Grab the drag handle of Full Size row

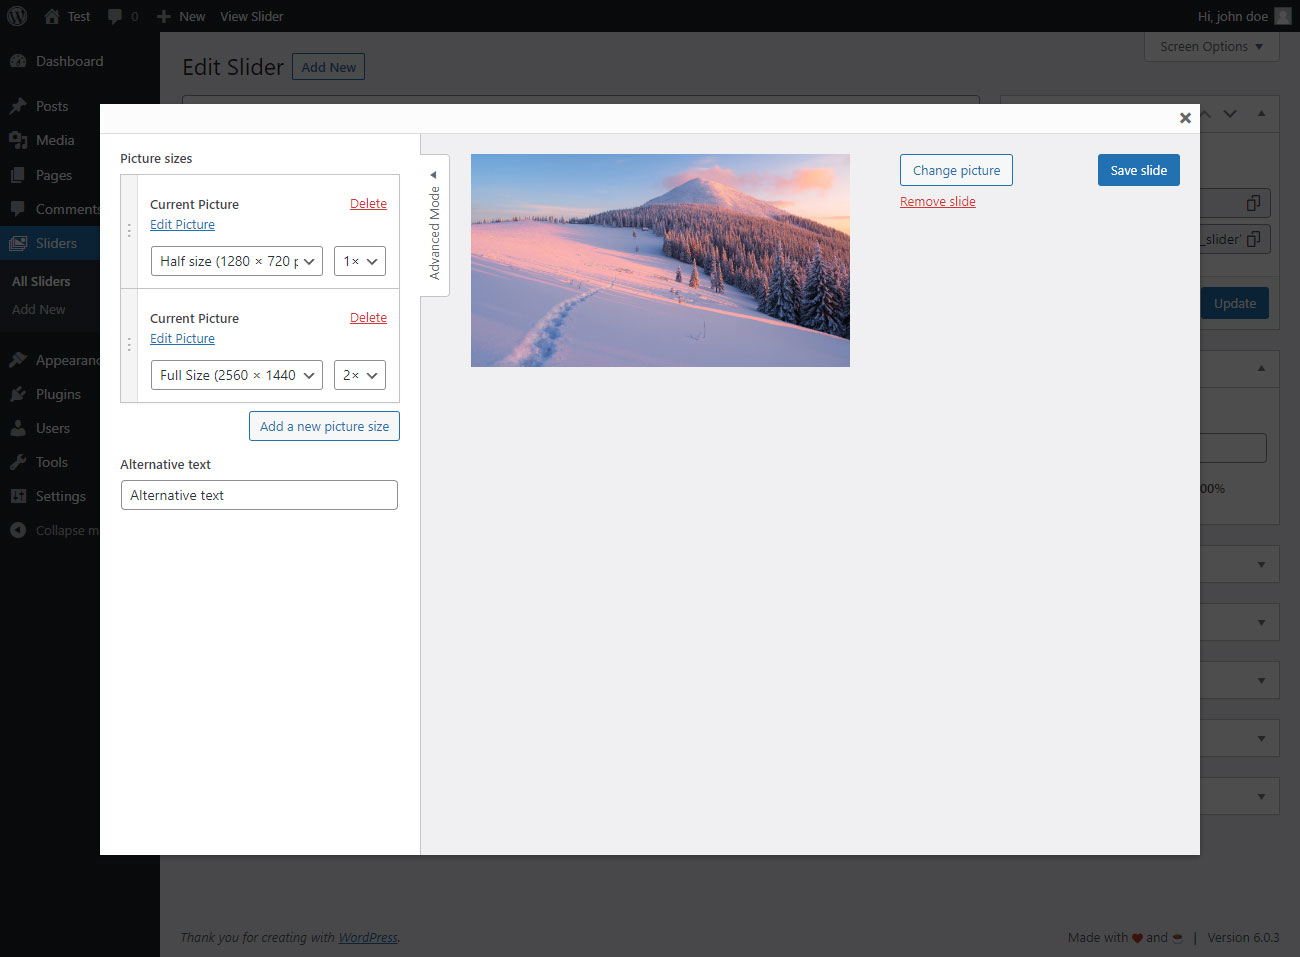coord(129,345)
